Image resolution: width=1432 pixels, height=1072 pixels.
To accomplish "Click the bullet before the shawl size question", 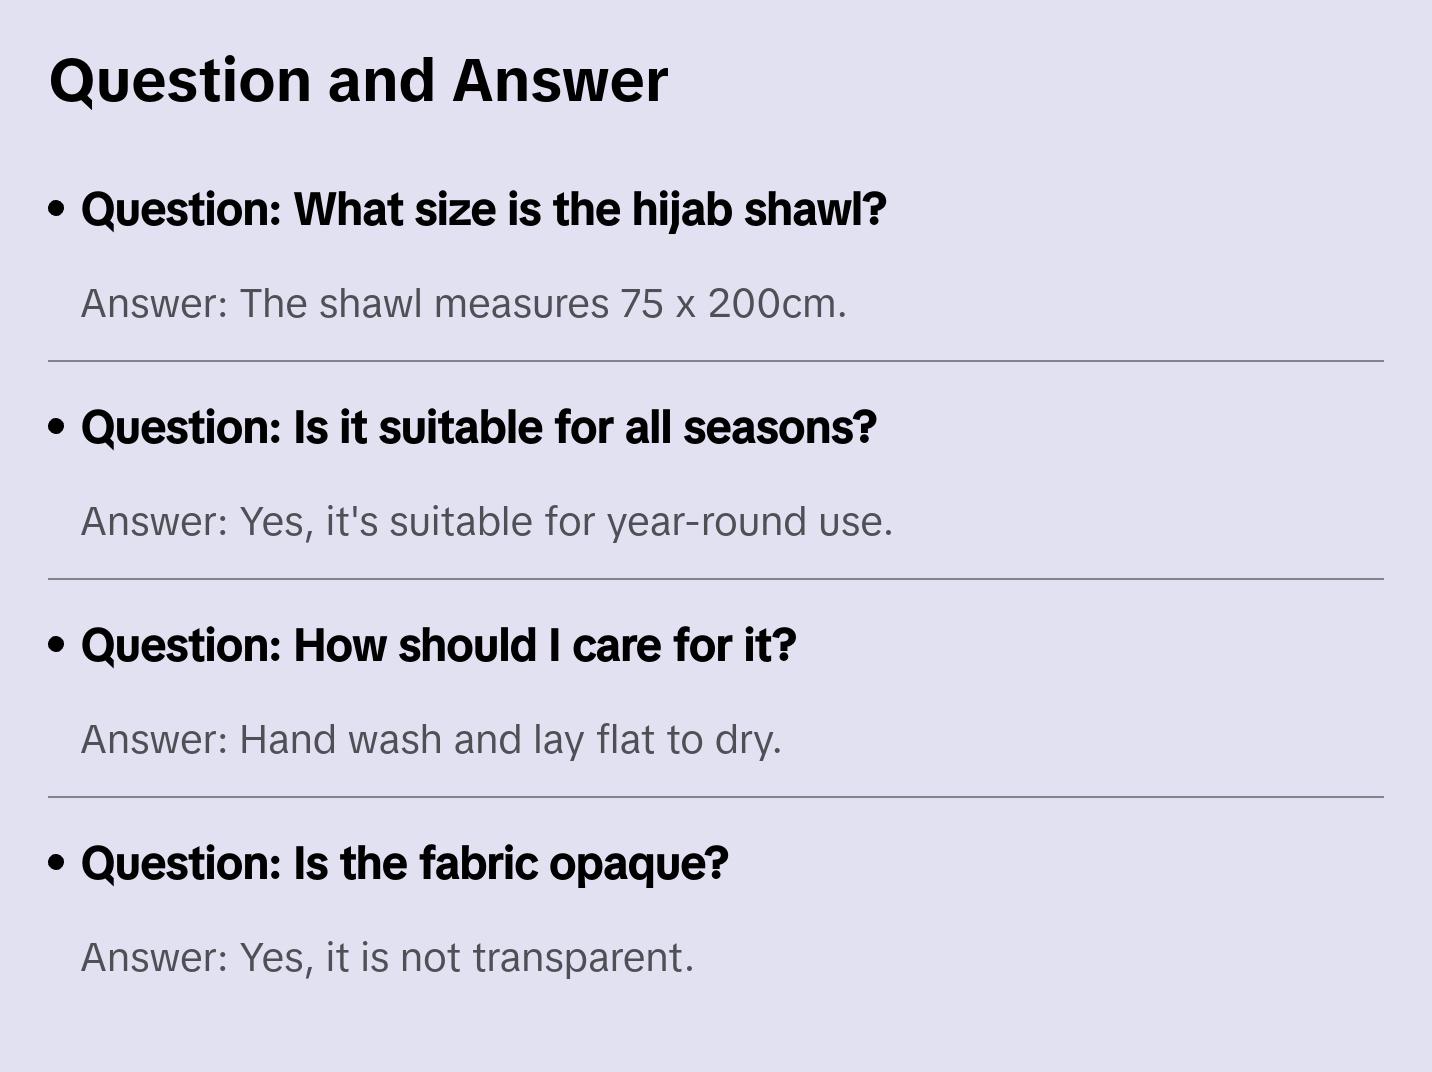I will (x=57, y=210).
